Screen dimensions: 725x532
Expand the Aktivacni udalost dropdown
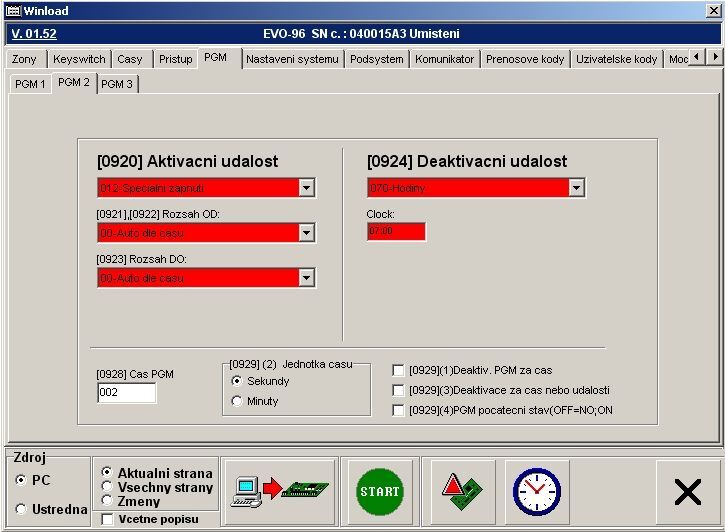[307, 188]
